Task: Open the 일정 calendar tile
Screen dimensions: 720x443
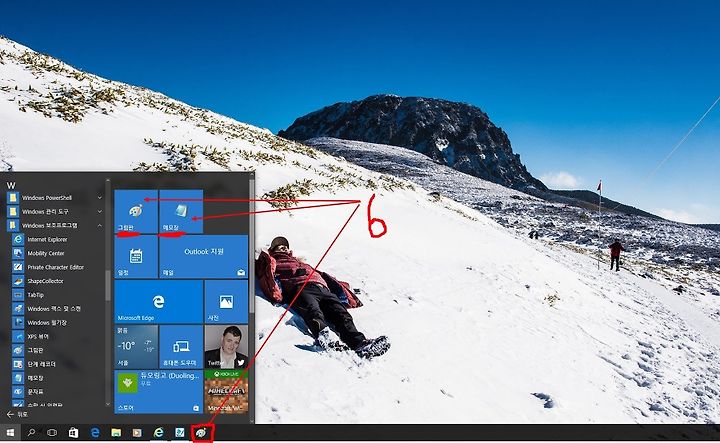Action: pyautogui.click(x=136, y=256)
